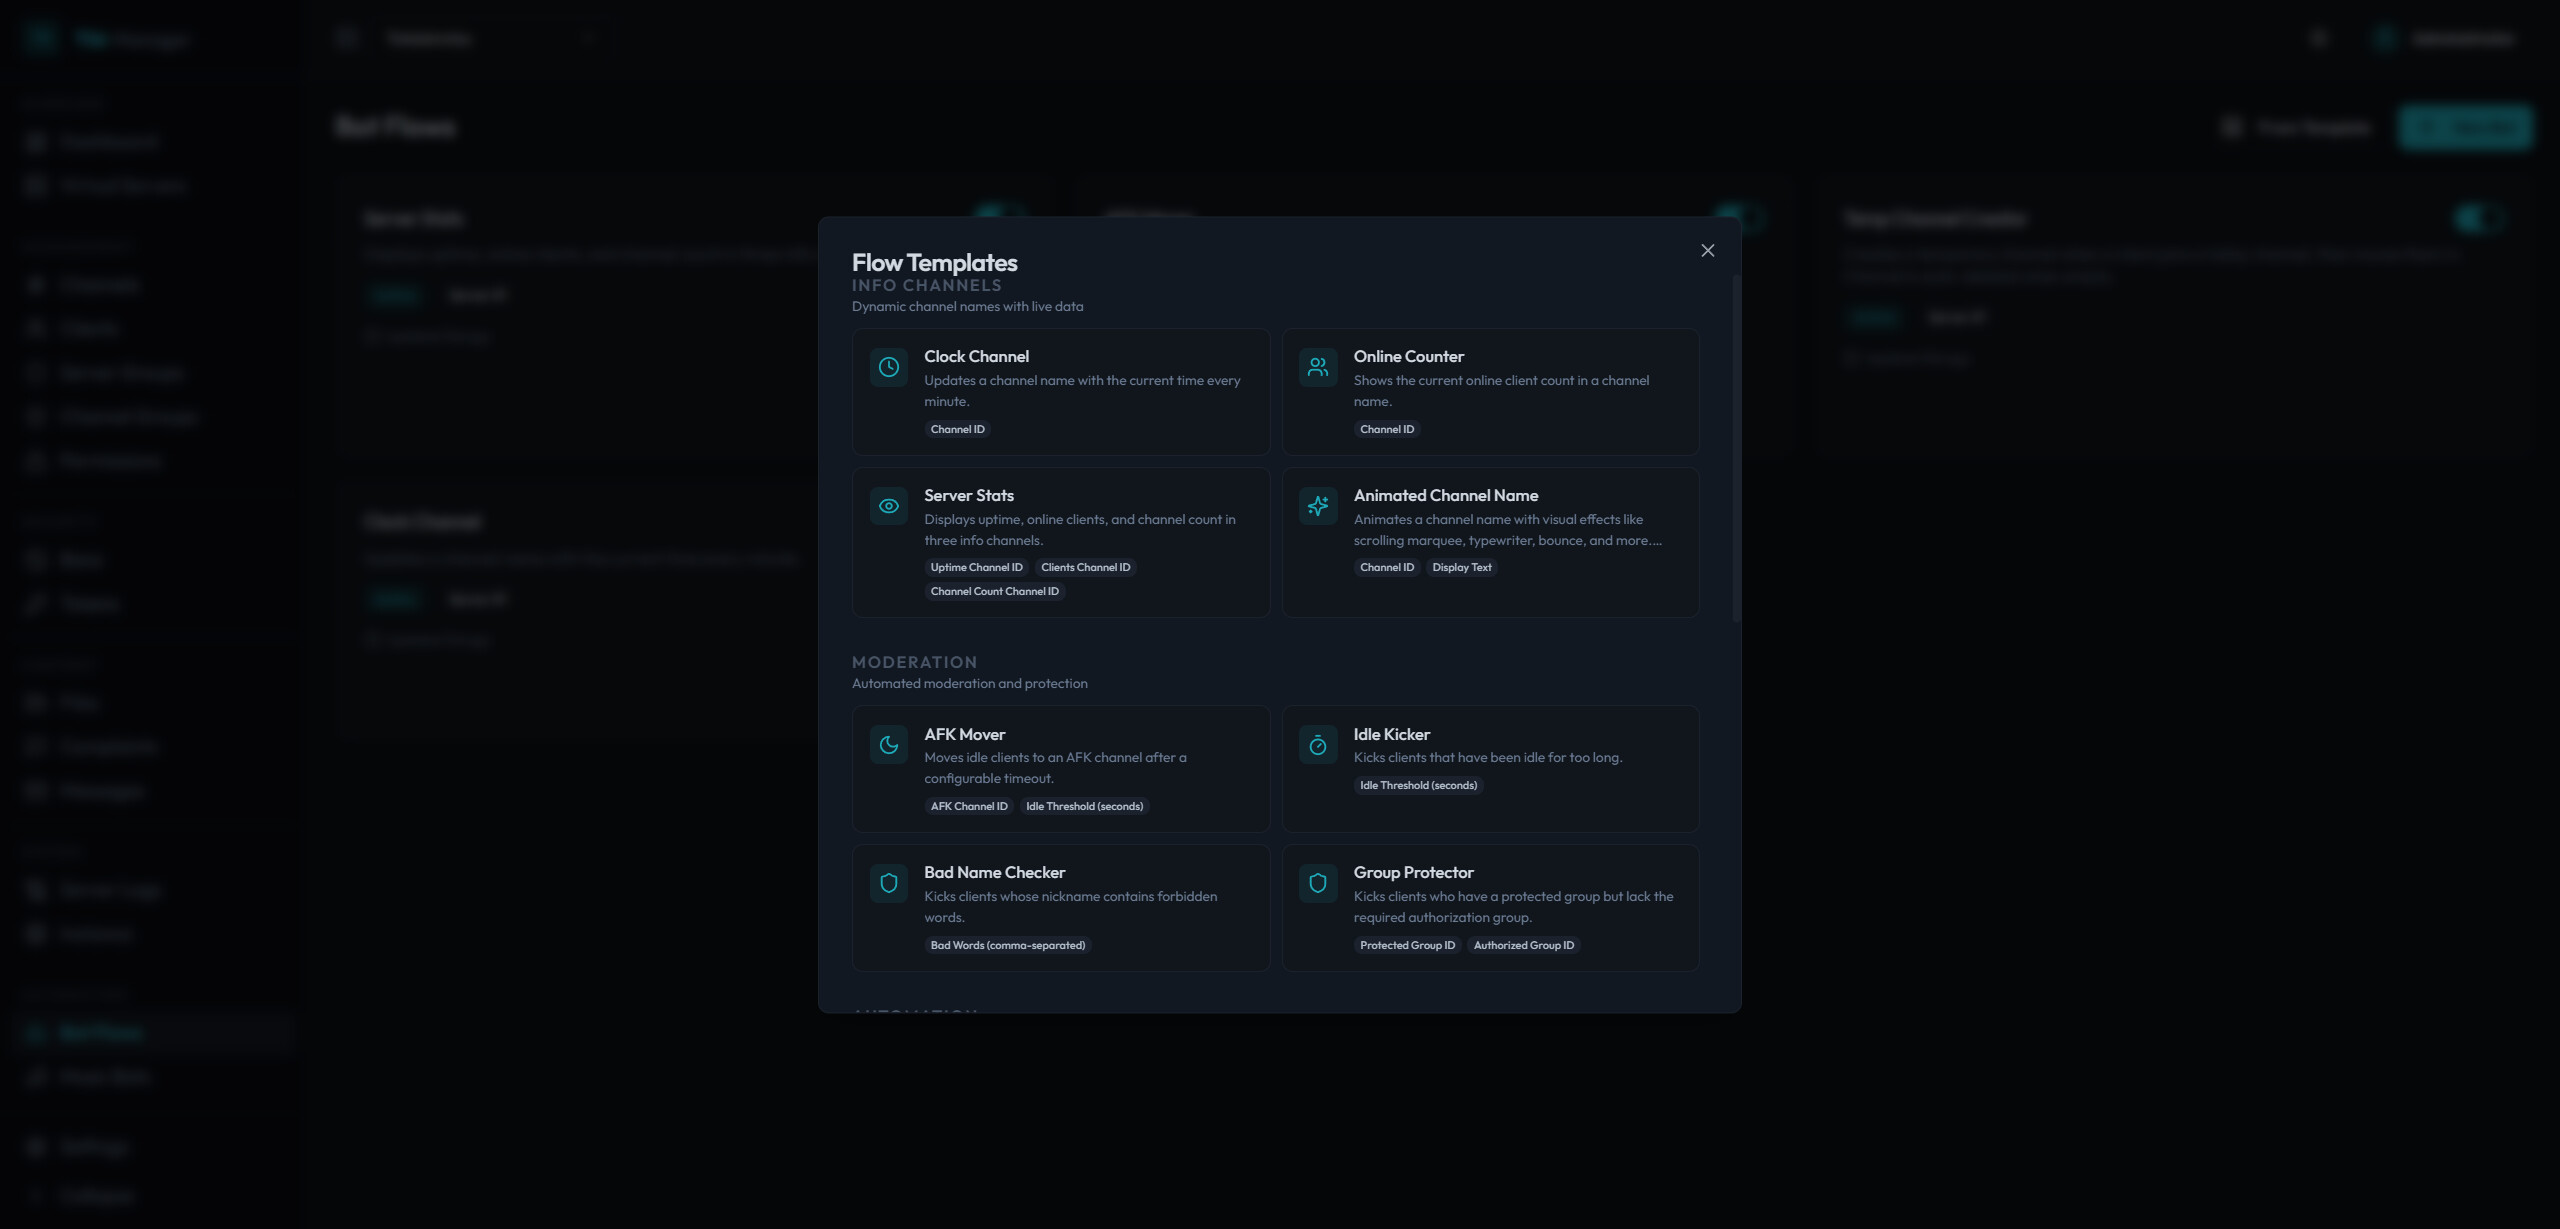Screen dimensions: 2560x1229
Task: Click the dialog's vertical scrollbar
Action: pyautogui.click(x=1736, y=450)
